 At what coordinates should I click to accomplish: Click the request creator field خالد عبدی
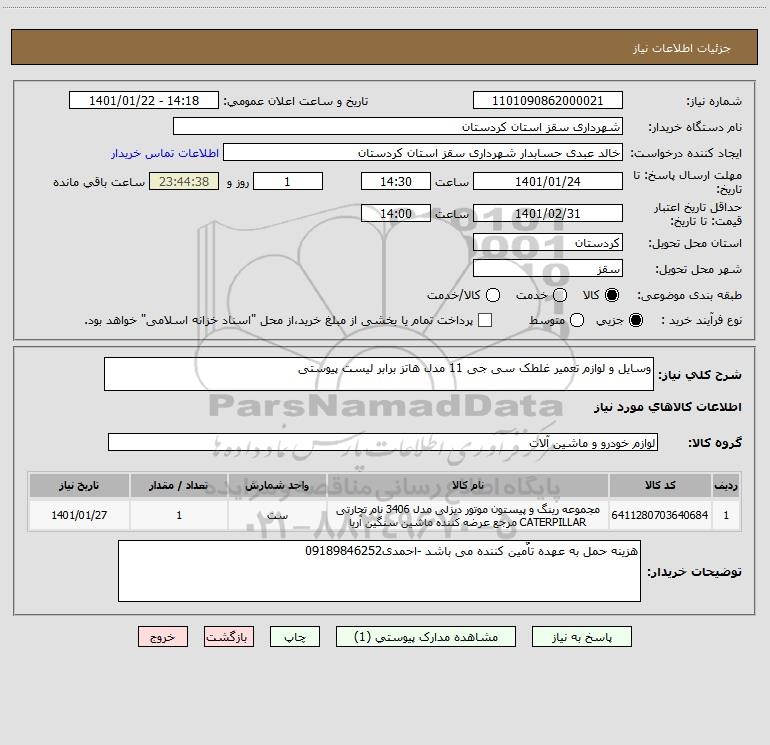[x=423, y=152]
